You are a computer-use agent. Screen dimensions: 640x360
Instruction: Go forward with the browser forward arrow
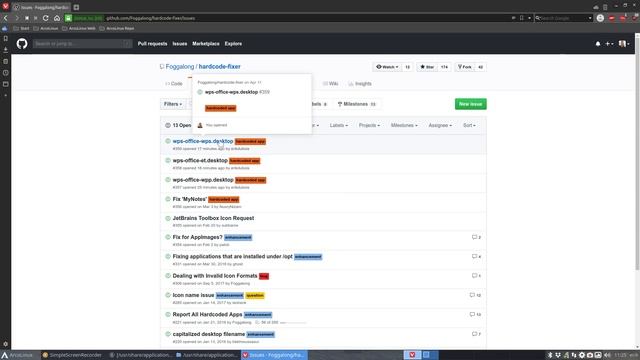[x=16, y=18]
